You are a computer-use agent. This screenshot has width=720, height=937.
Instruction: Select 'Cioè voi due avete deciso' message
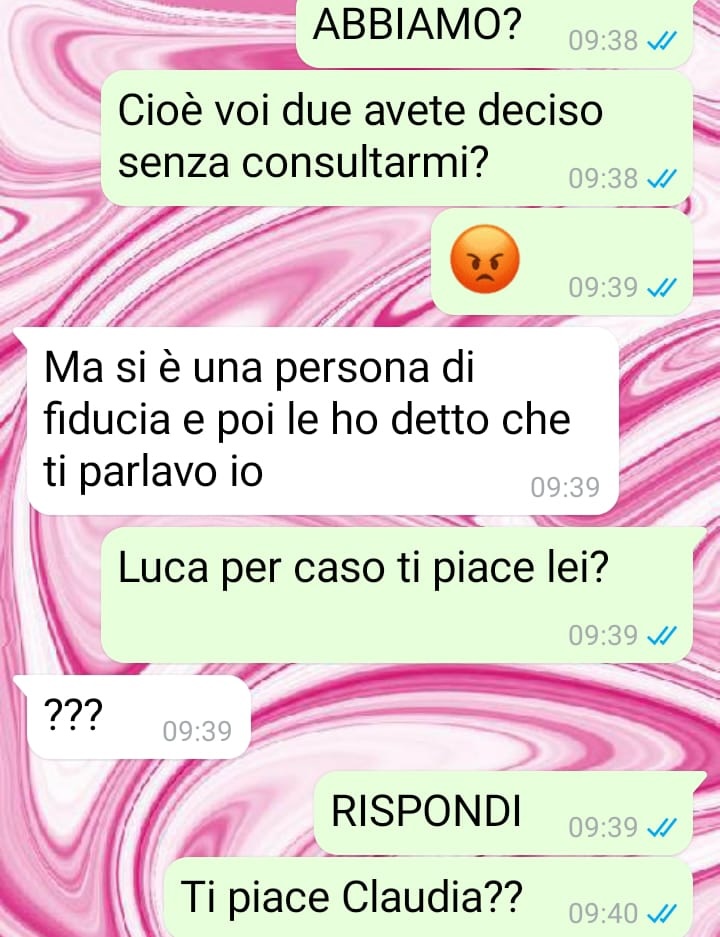pyautogui.click(x=397, y=139)
